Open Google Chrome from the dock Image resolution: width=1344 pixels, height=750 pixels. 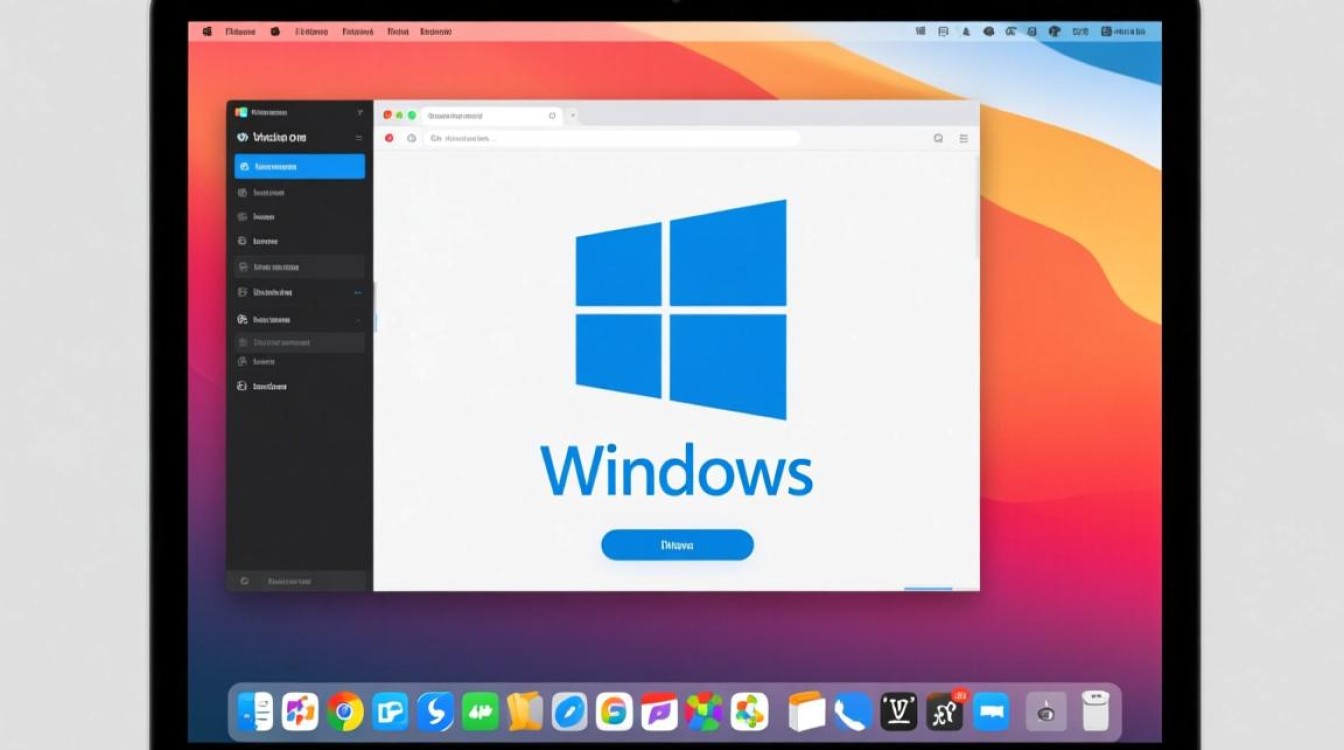pyautogui.click(x=345, y=712)
